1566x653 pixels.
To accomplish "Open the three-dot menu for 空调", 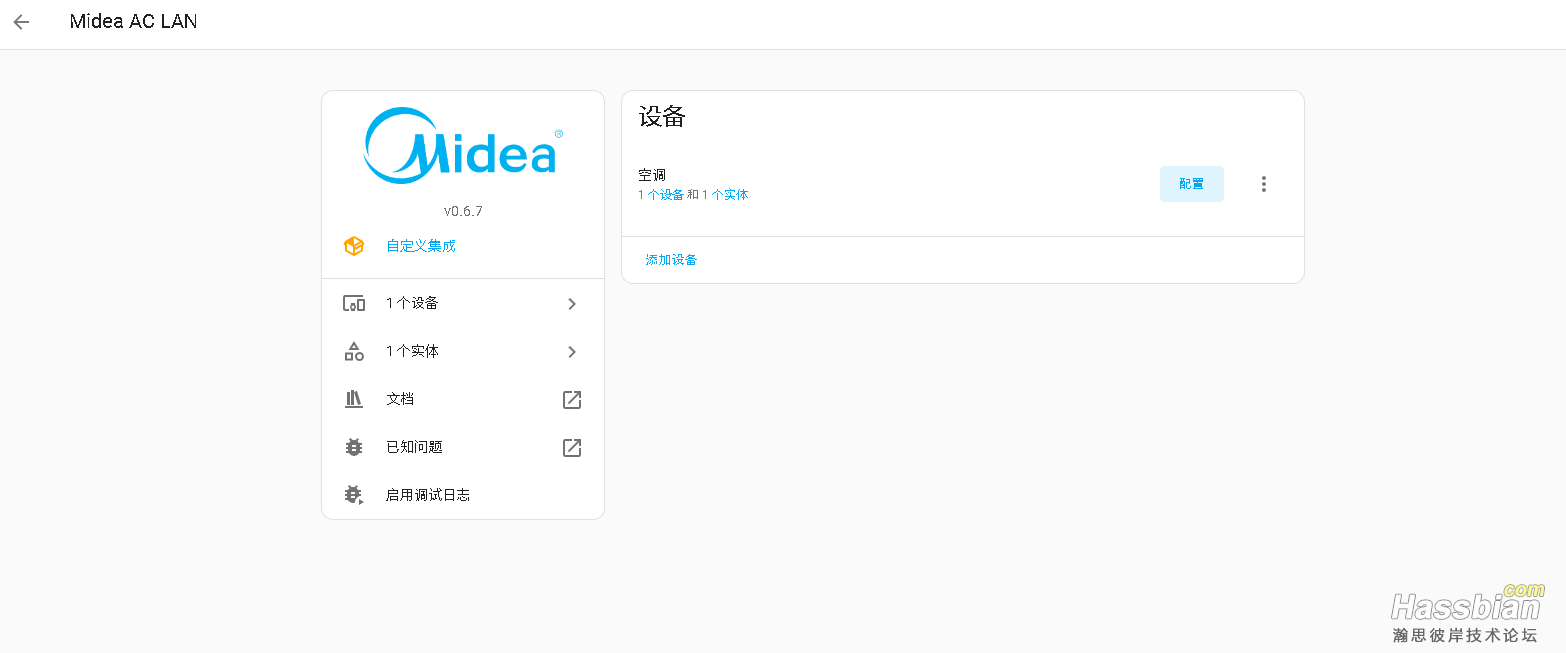I will [1264, 184].
